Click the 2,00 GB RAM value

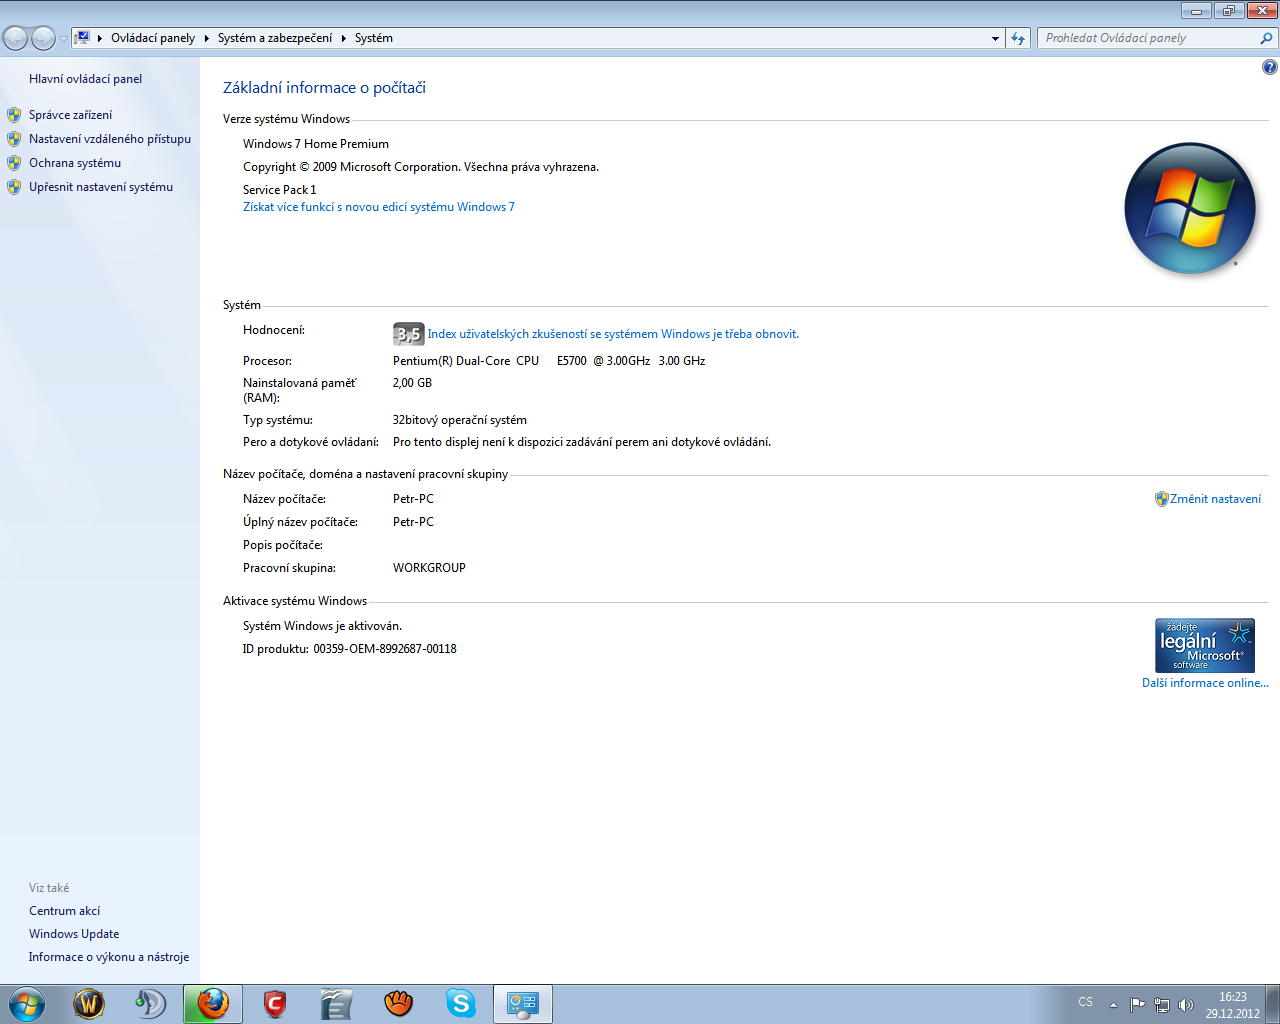pyautogui.click(x=412, y=383)
